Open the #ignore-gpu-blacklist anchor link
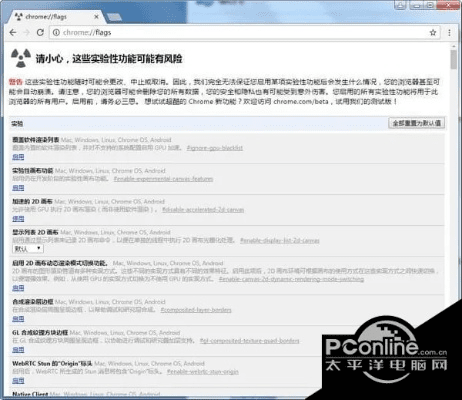The image size is (462, 400). [215, 148]
